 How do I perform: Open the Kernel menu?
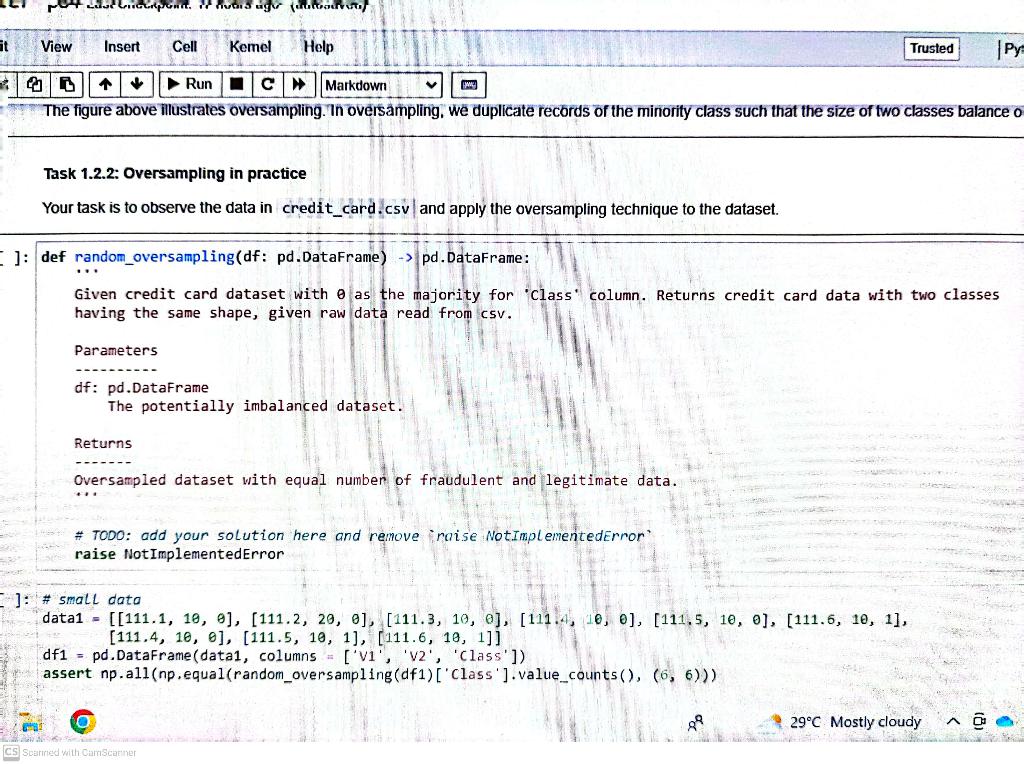pyautogui.click(x=250, y=47)
